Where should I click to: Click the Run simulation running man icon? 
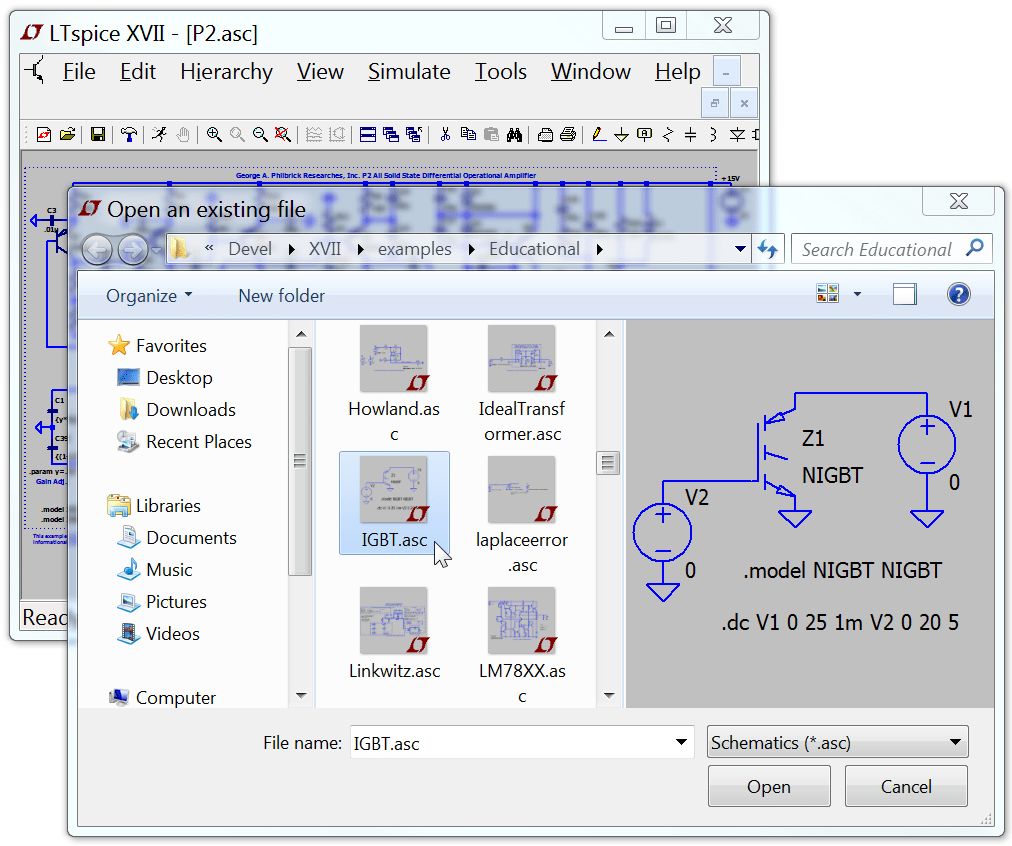159,134
